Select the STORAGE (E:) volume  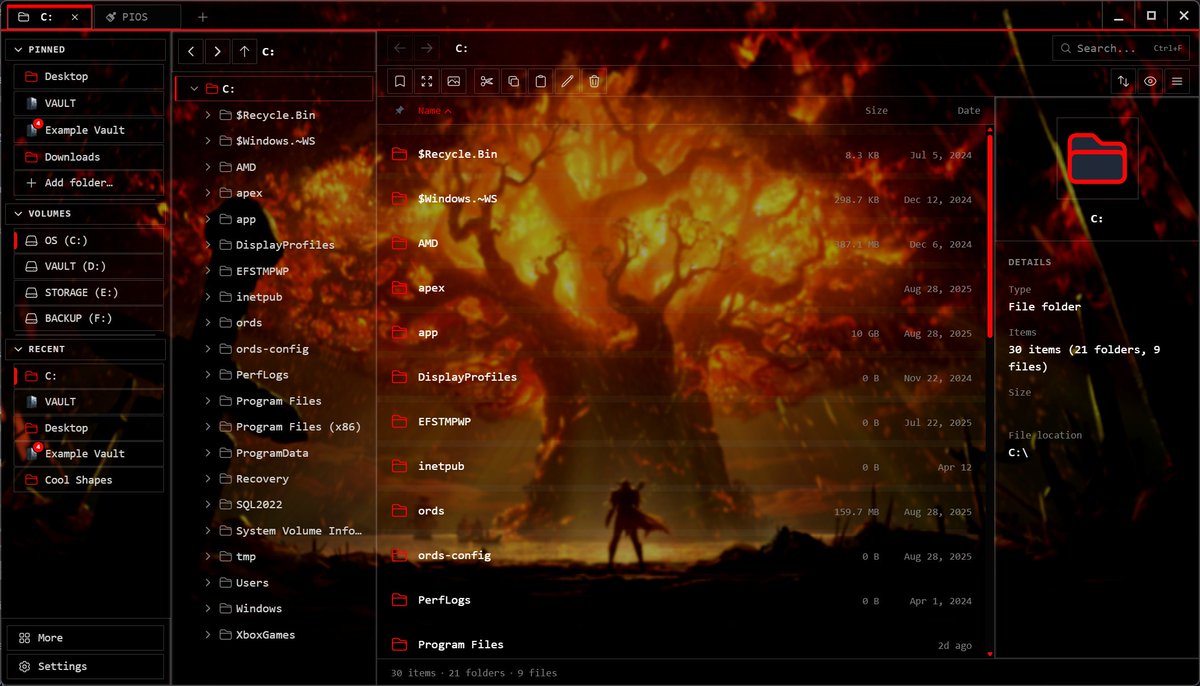tap(89, 292)
